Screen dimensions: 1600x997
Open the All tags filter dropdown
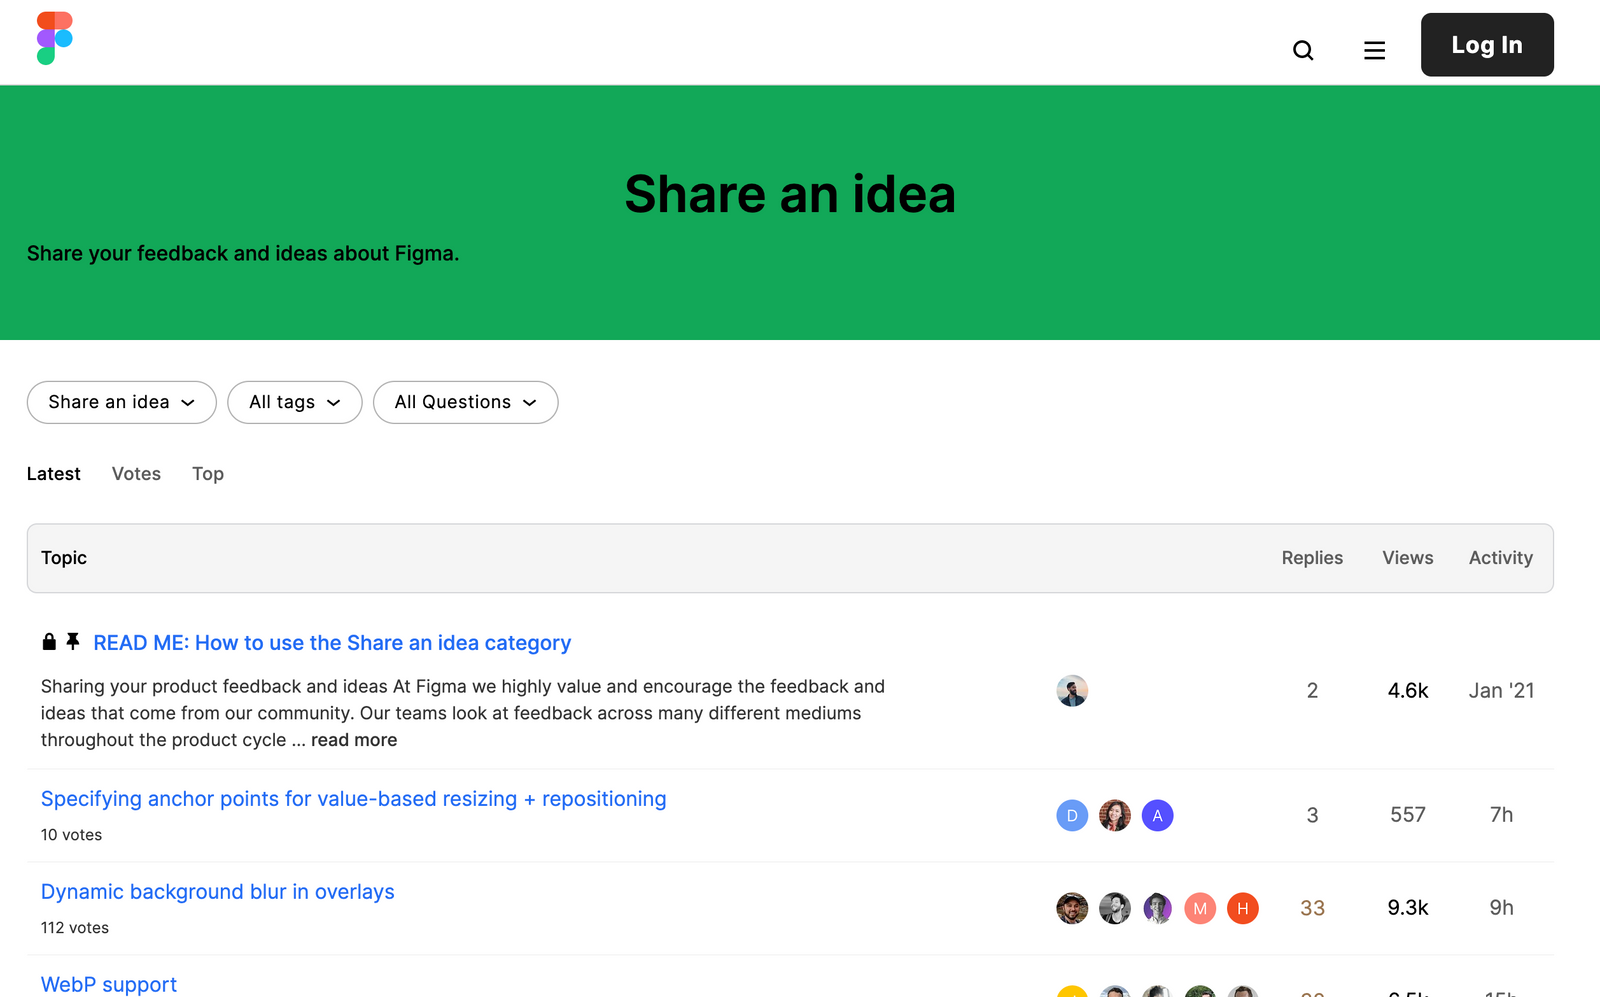point(294,402)
